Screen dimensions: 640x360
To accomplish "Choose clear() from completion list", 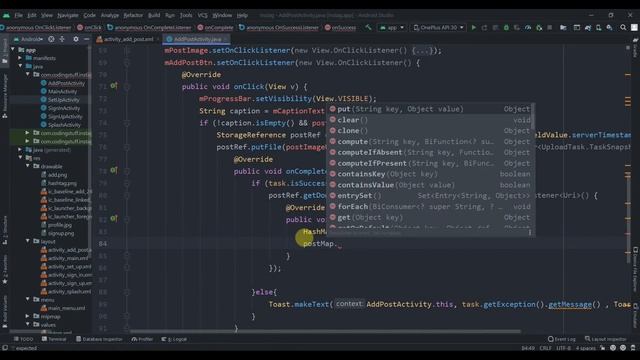I will (430, 120).
